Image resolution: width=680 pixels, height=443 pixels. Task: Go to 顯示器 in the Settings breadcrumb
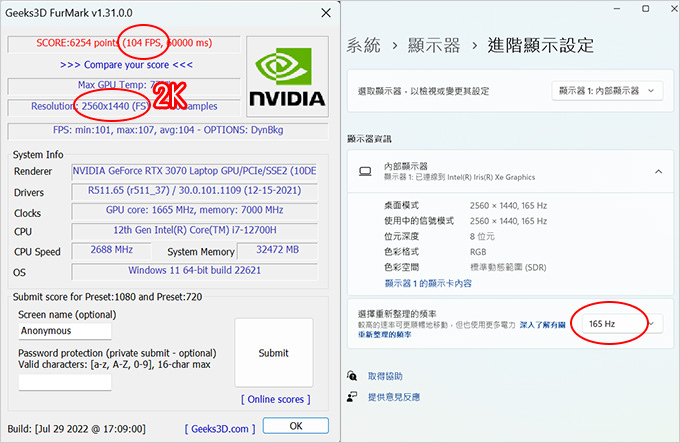pos(434,45)
